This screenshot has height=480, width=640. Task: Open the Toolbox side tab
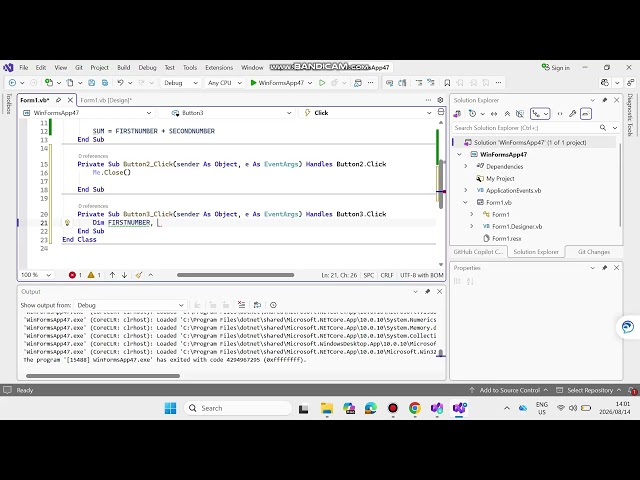pos(8,104)
